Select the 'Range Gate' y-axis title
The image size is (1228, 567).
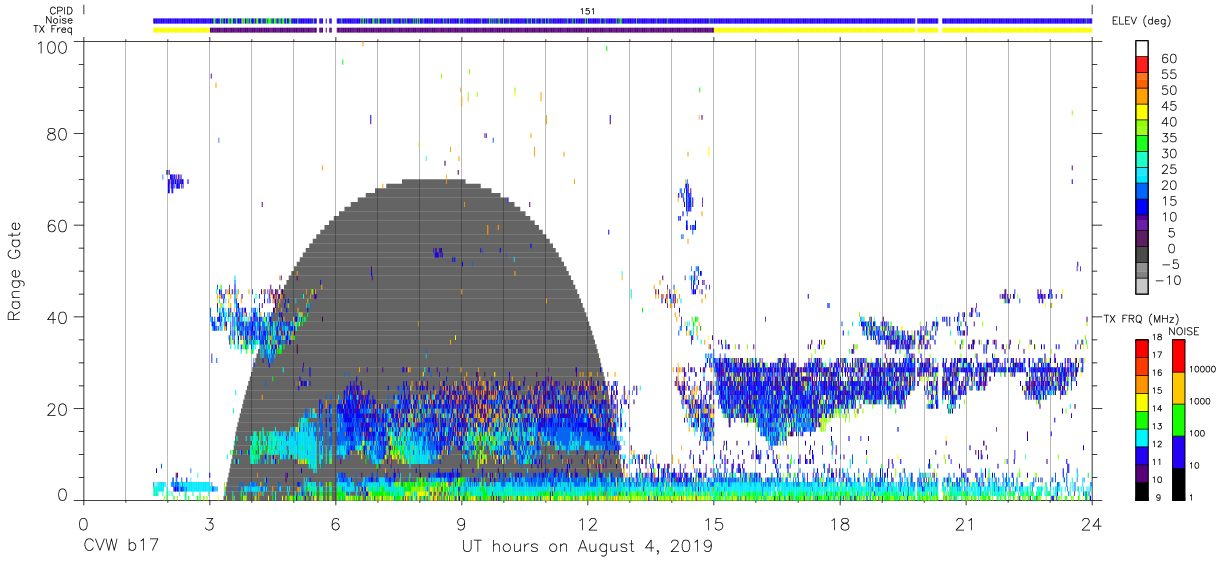click(x=15, y=271)
